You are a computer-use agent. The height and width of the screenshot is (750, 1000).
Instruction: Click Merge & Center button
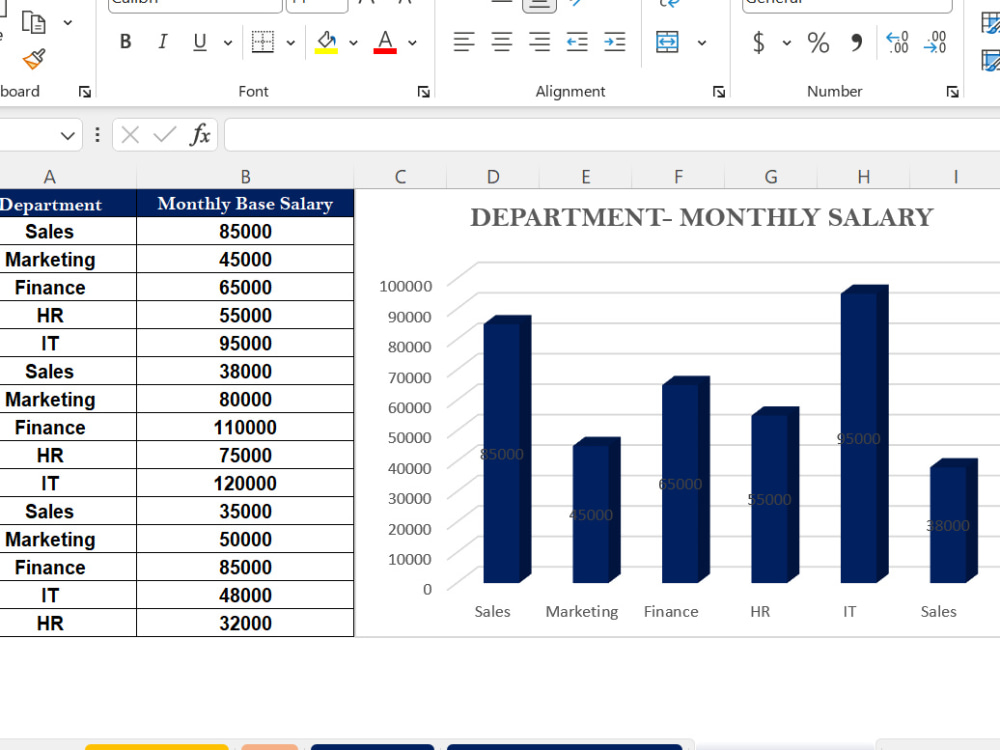(667, 42)
